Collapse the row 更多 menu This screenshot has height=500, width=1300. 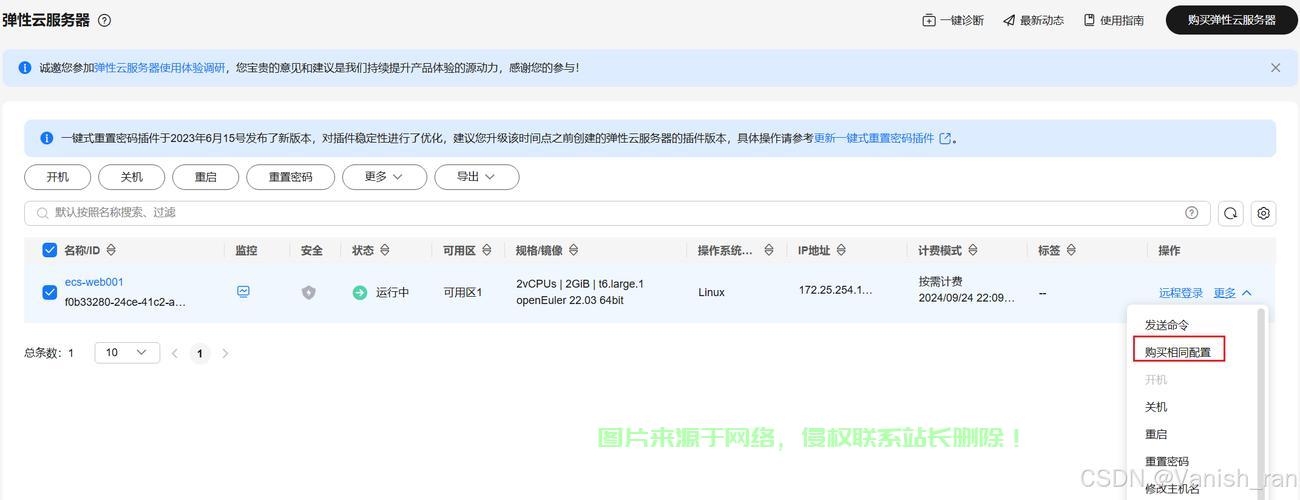click(x=1232, y=293)
